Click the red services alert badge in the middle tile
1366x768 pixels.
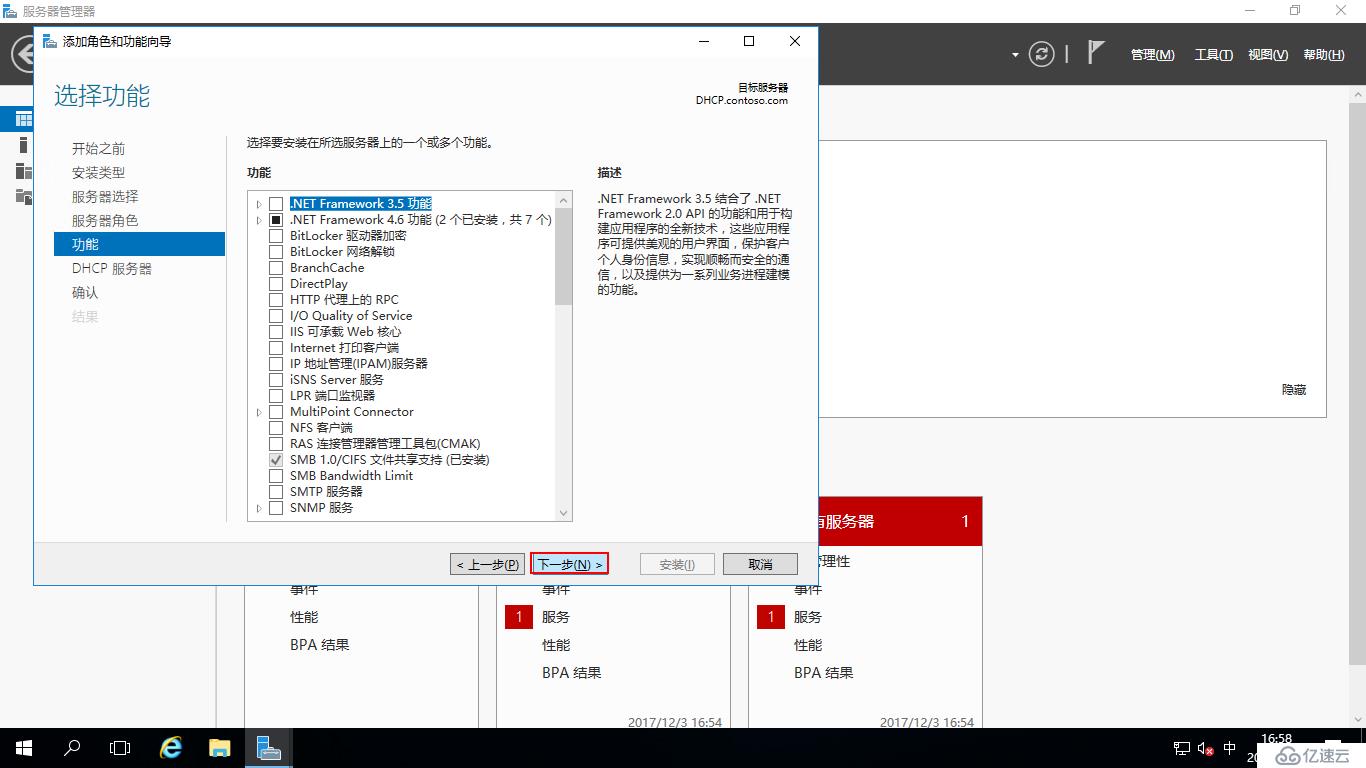coord(518,617)
